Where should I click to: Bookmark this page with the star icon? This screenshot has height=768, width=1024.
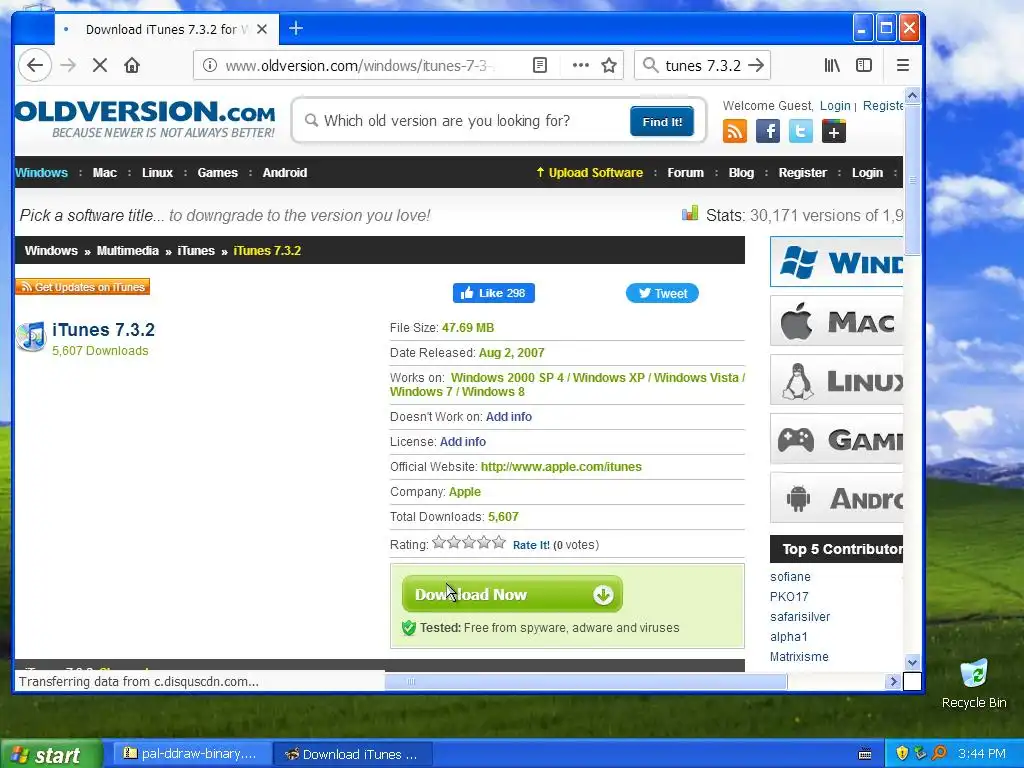pyautogui.click(x=609, y=65)
